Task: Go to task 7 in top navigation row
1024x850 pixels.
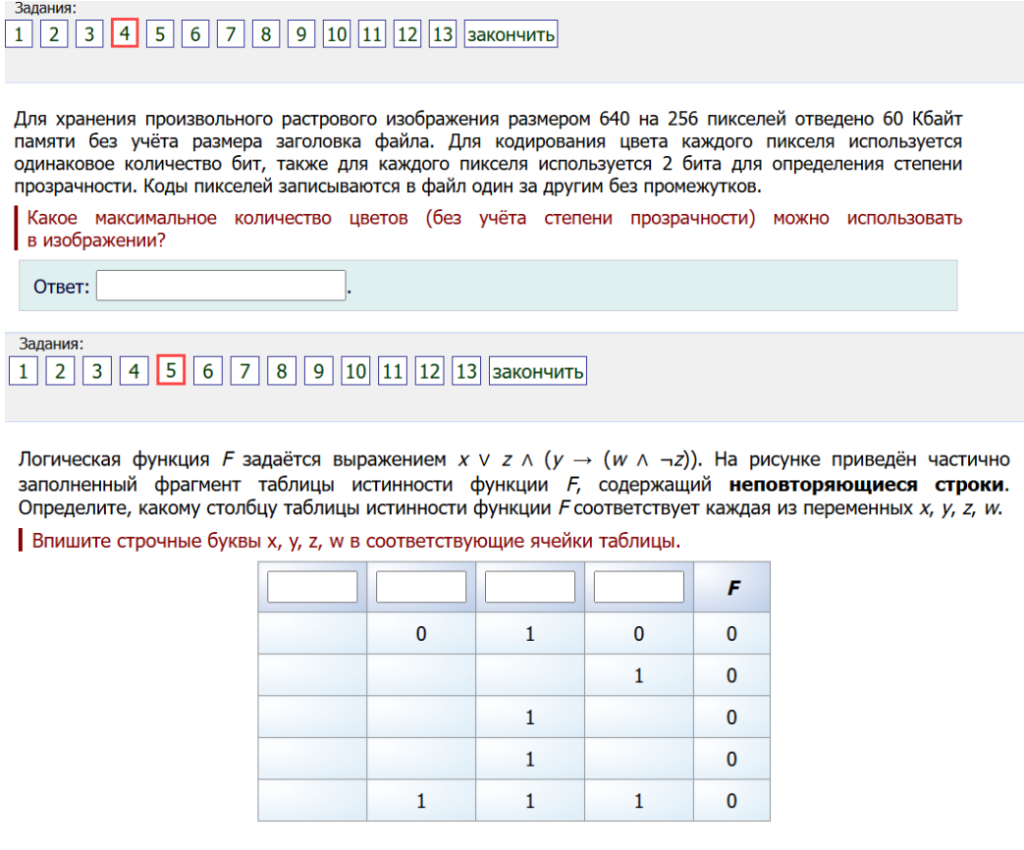Action: pyautogui.click(x=230, y=34)
